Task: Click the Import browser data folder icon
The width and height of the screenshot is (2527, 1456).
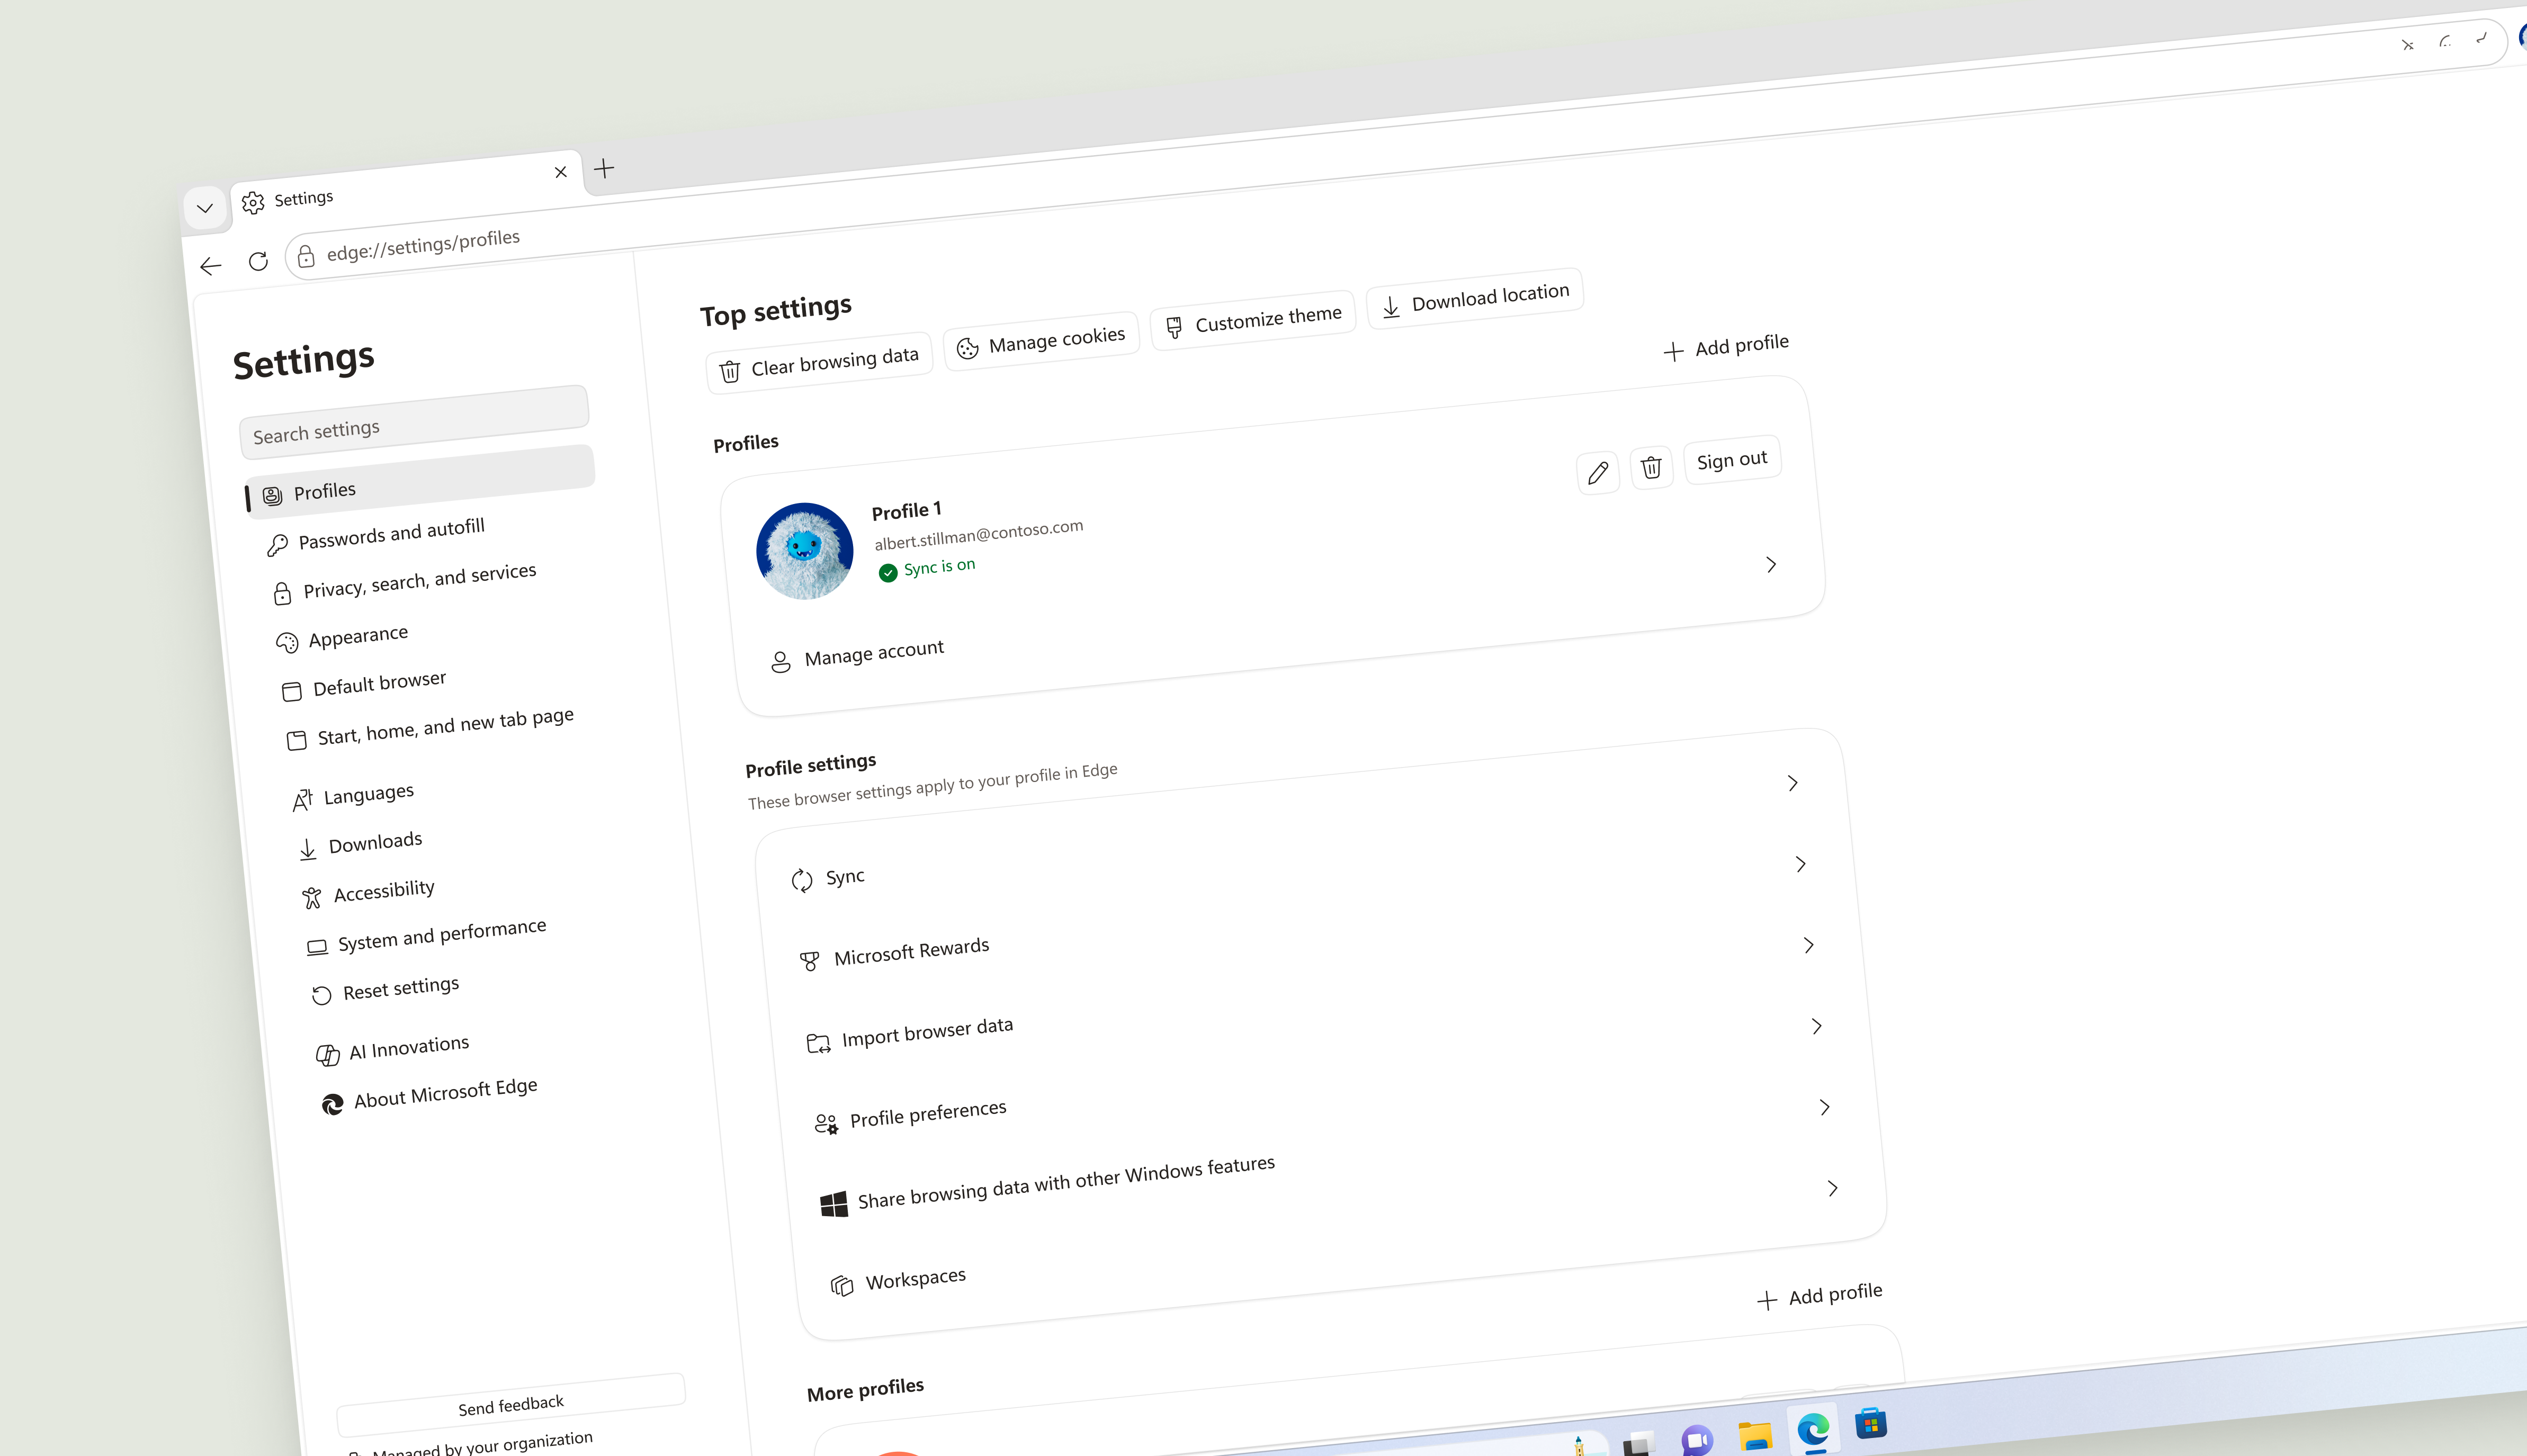Action: tap(818, 1043)
